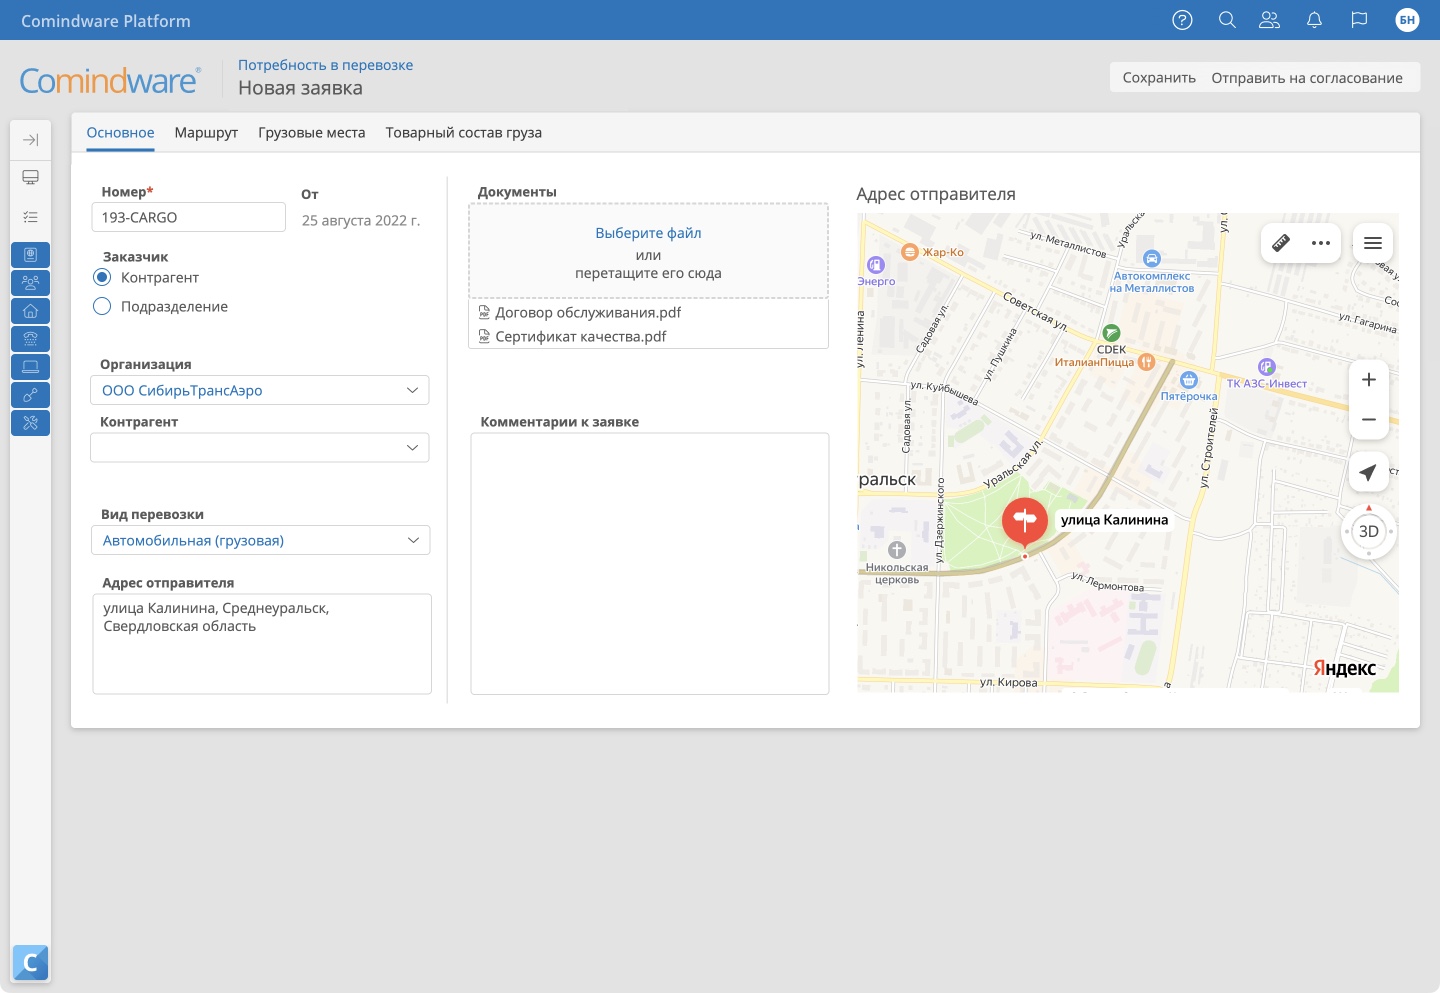
Task: Open the БН user avatar menu
Action: pyautogui.click(x=1407, y=20)
